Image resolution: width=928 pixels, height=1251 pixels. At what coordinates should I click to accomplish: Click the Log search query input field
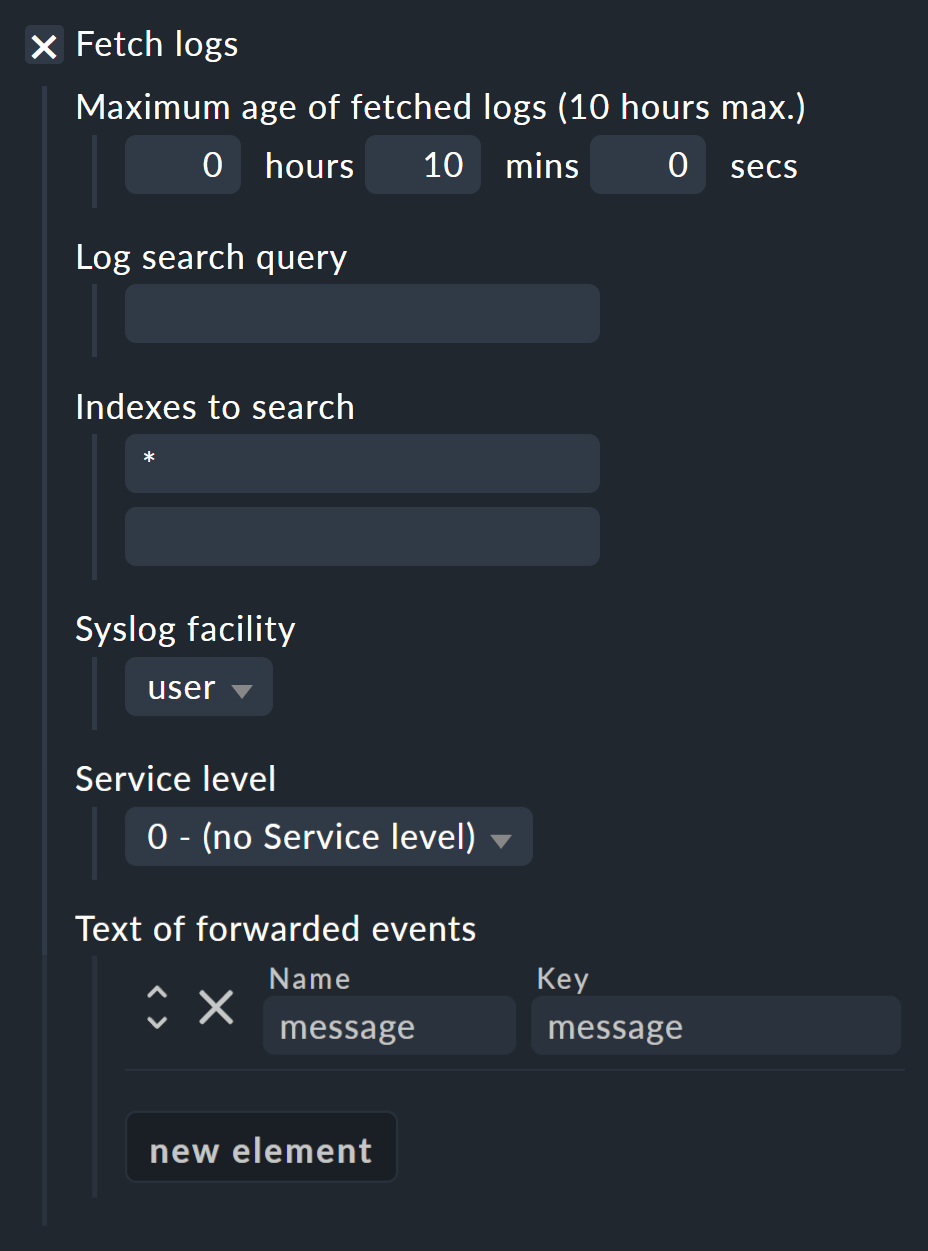361,313
